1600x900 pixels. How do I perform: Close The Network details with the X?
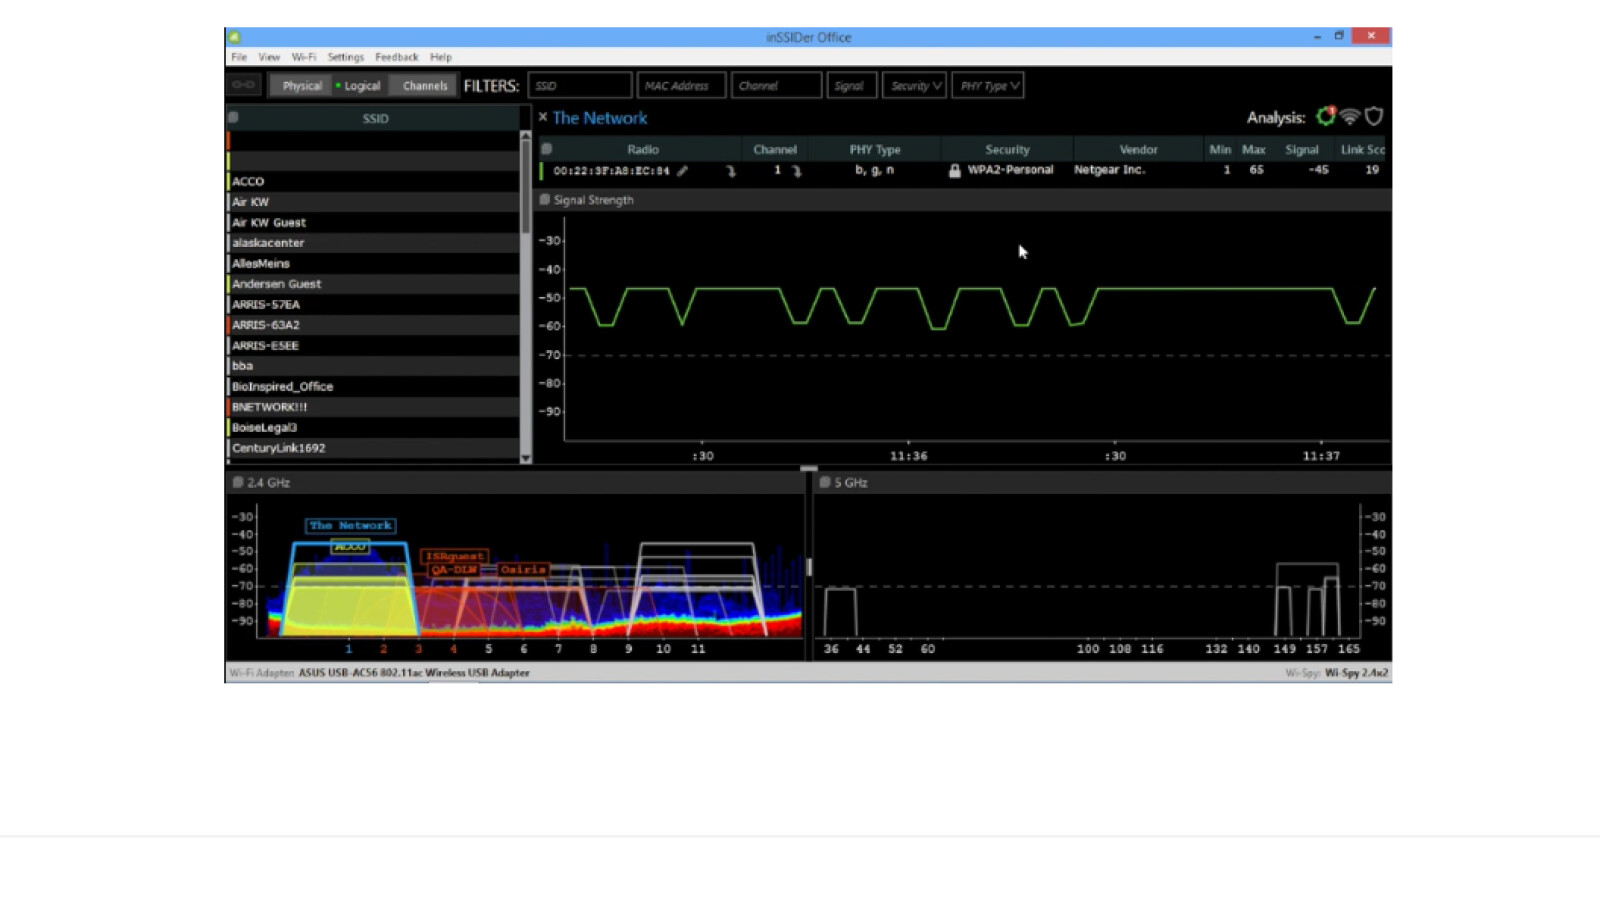coord(543,117)
